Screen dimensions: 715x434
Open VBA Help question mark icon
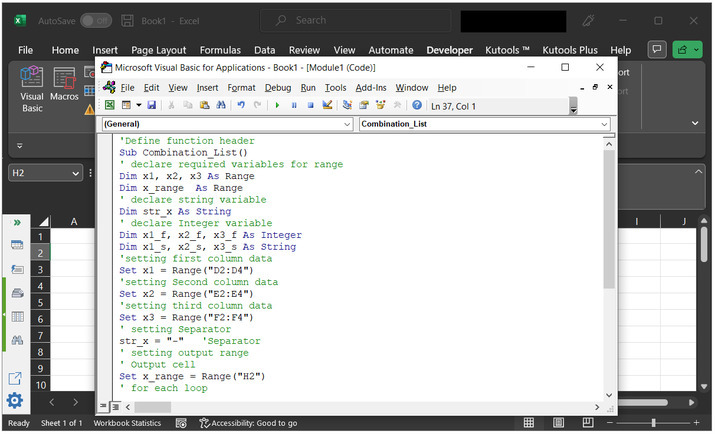click(x=417, y=105)
